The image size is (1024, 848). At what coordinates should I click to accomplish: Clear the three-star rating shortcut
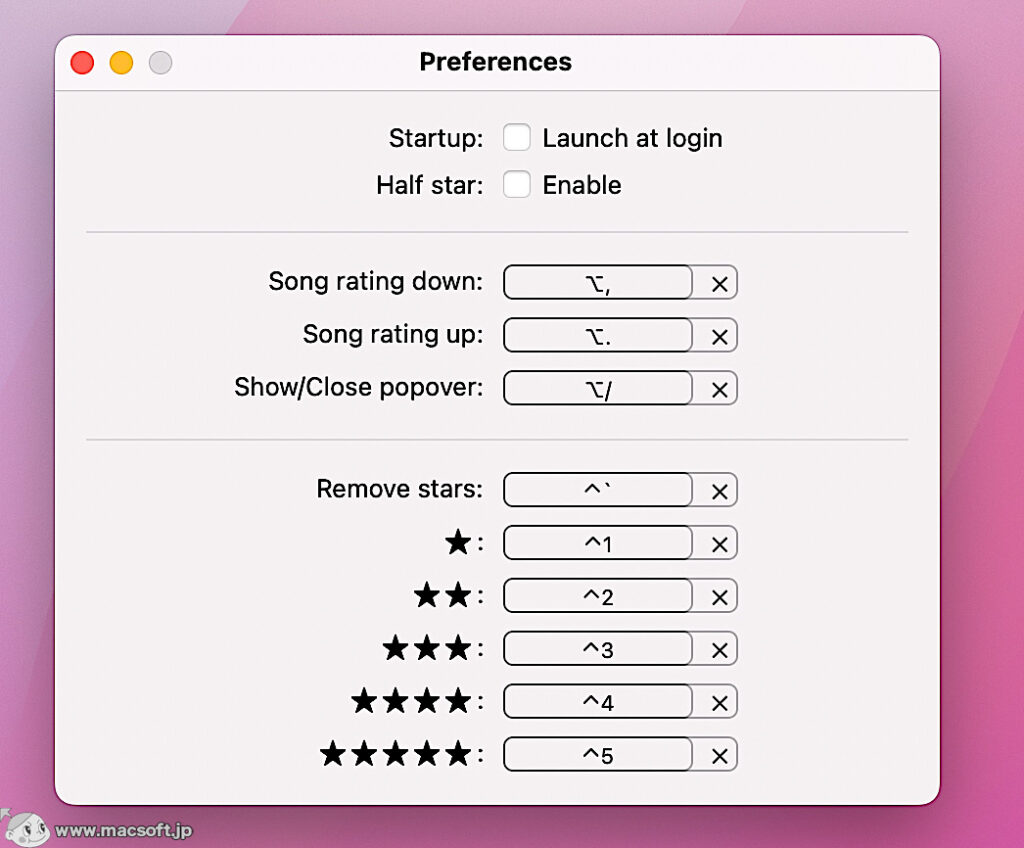(x=718, y=649)
